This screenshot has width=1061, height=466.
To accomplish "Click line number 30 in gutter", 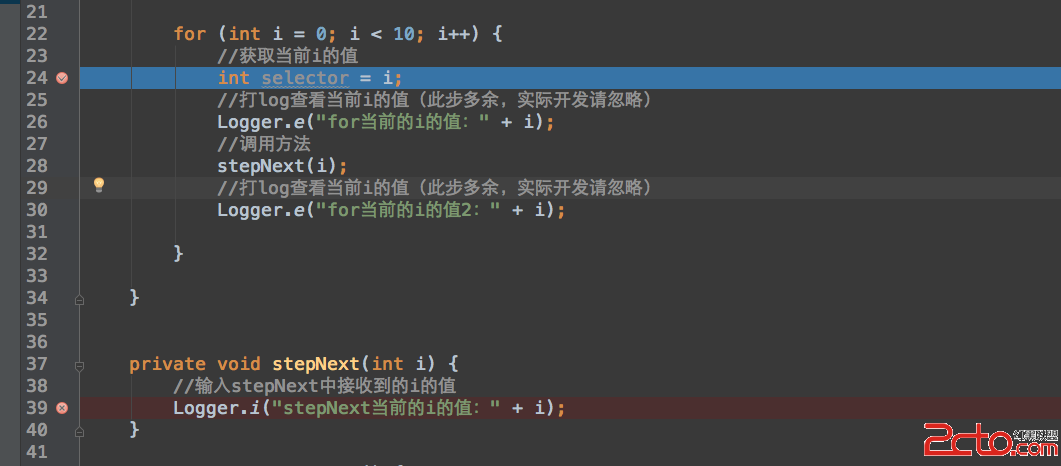I will click(x=36, y=210).
